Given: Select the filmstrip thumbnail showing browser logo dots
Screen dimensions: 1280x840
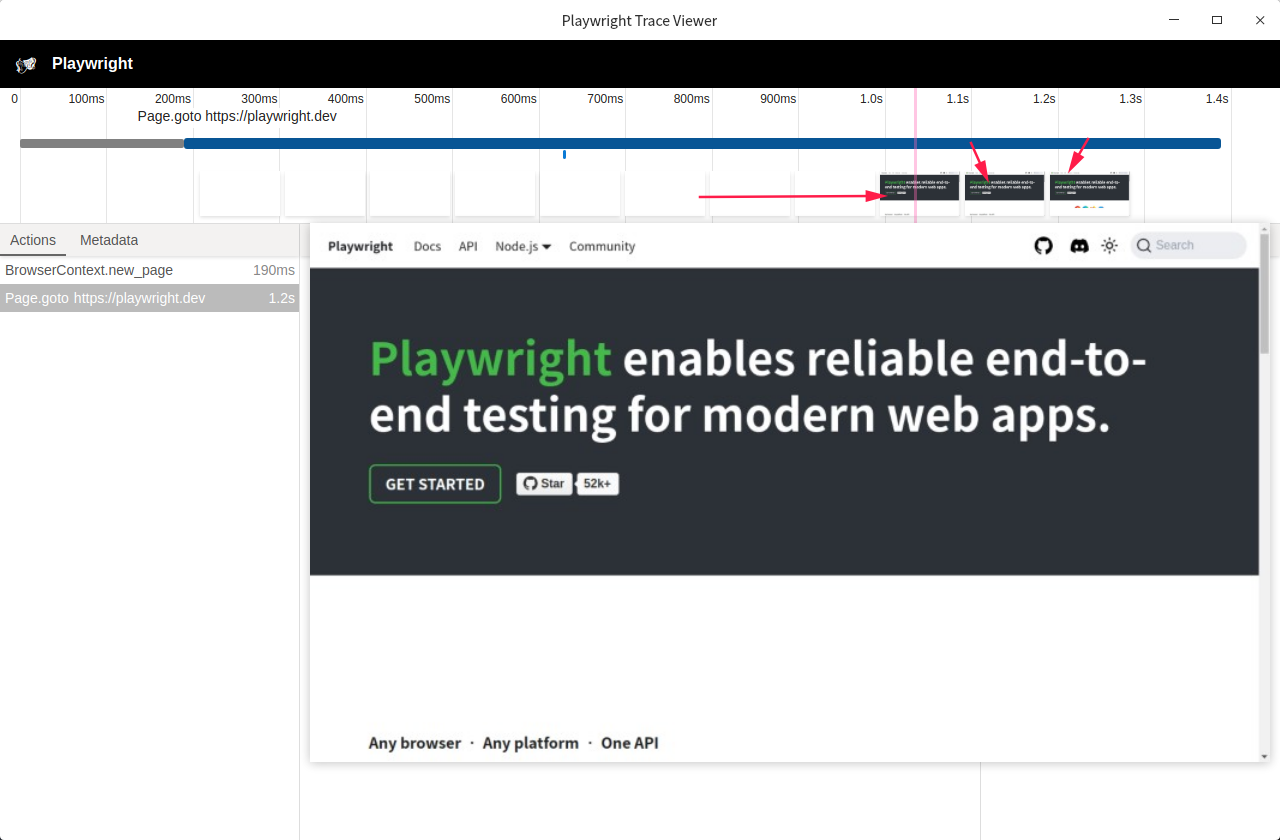Looking at the screenshot, I should pos(1089,194).
